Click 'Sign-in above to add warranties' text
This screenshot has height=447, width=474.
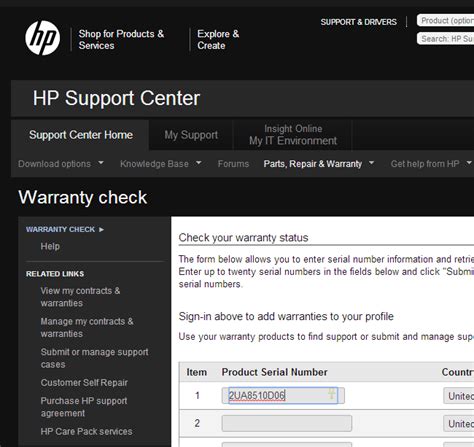coord(286,316)
